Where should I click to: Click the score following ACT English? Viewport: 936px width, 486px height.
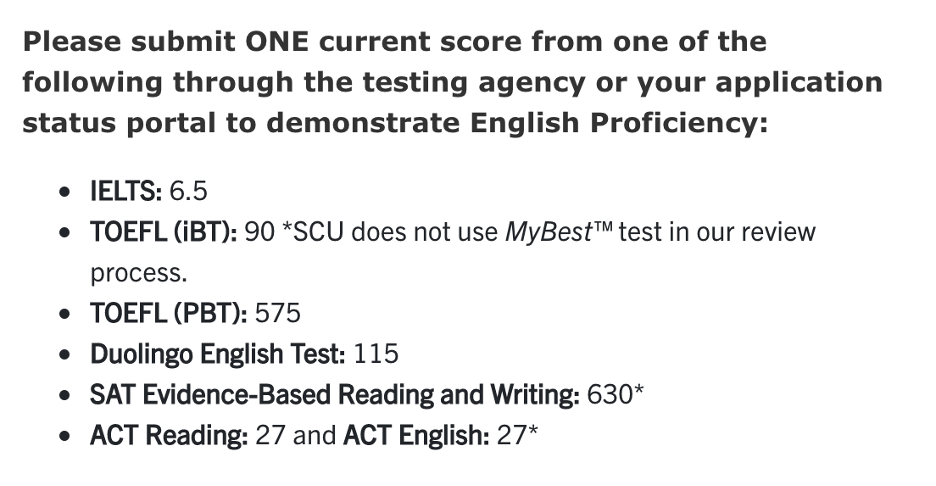click(517, 436)
